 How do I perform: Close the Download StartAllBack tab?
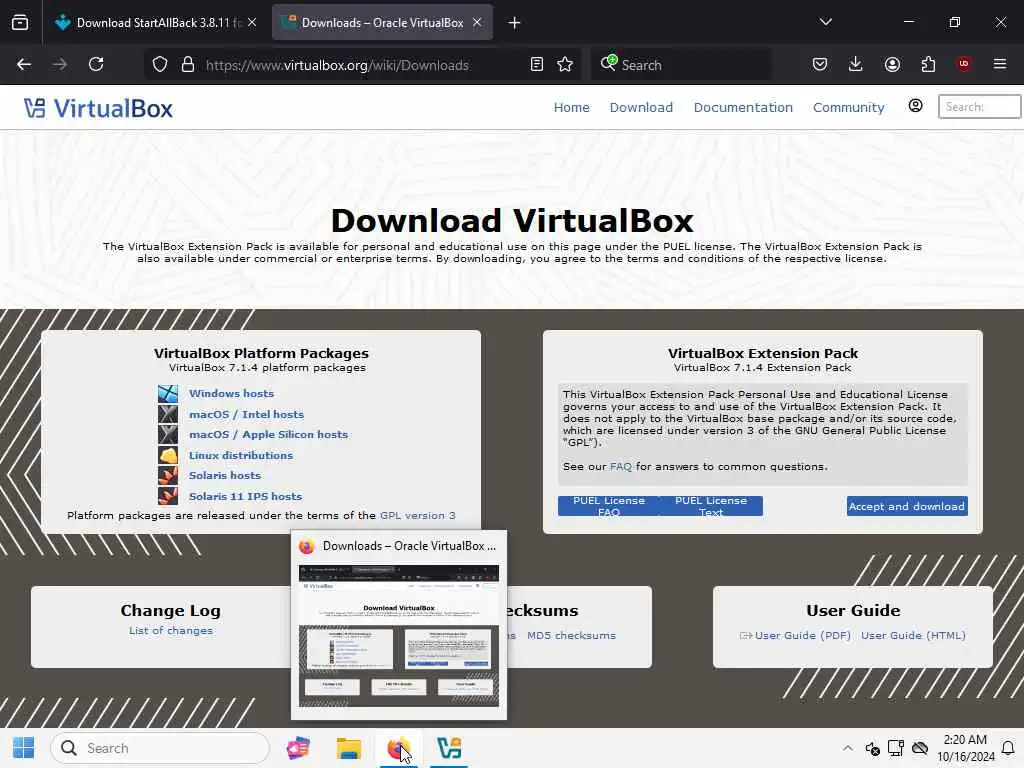click(x=252, y=23)
